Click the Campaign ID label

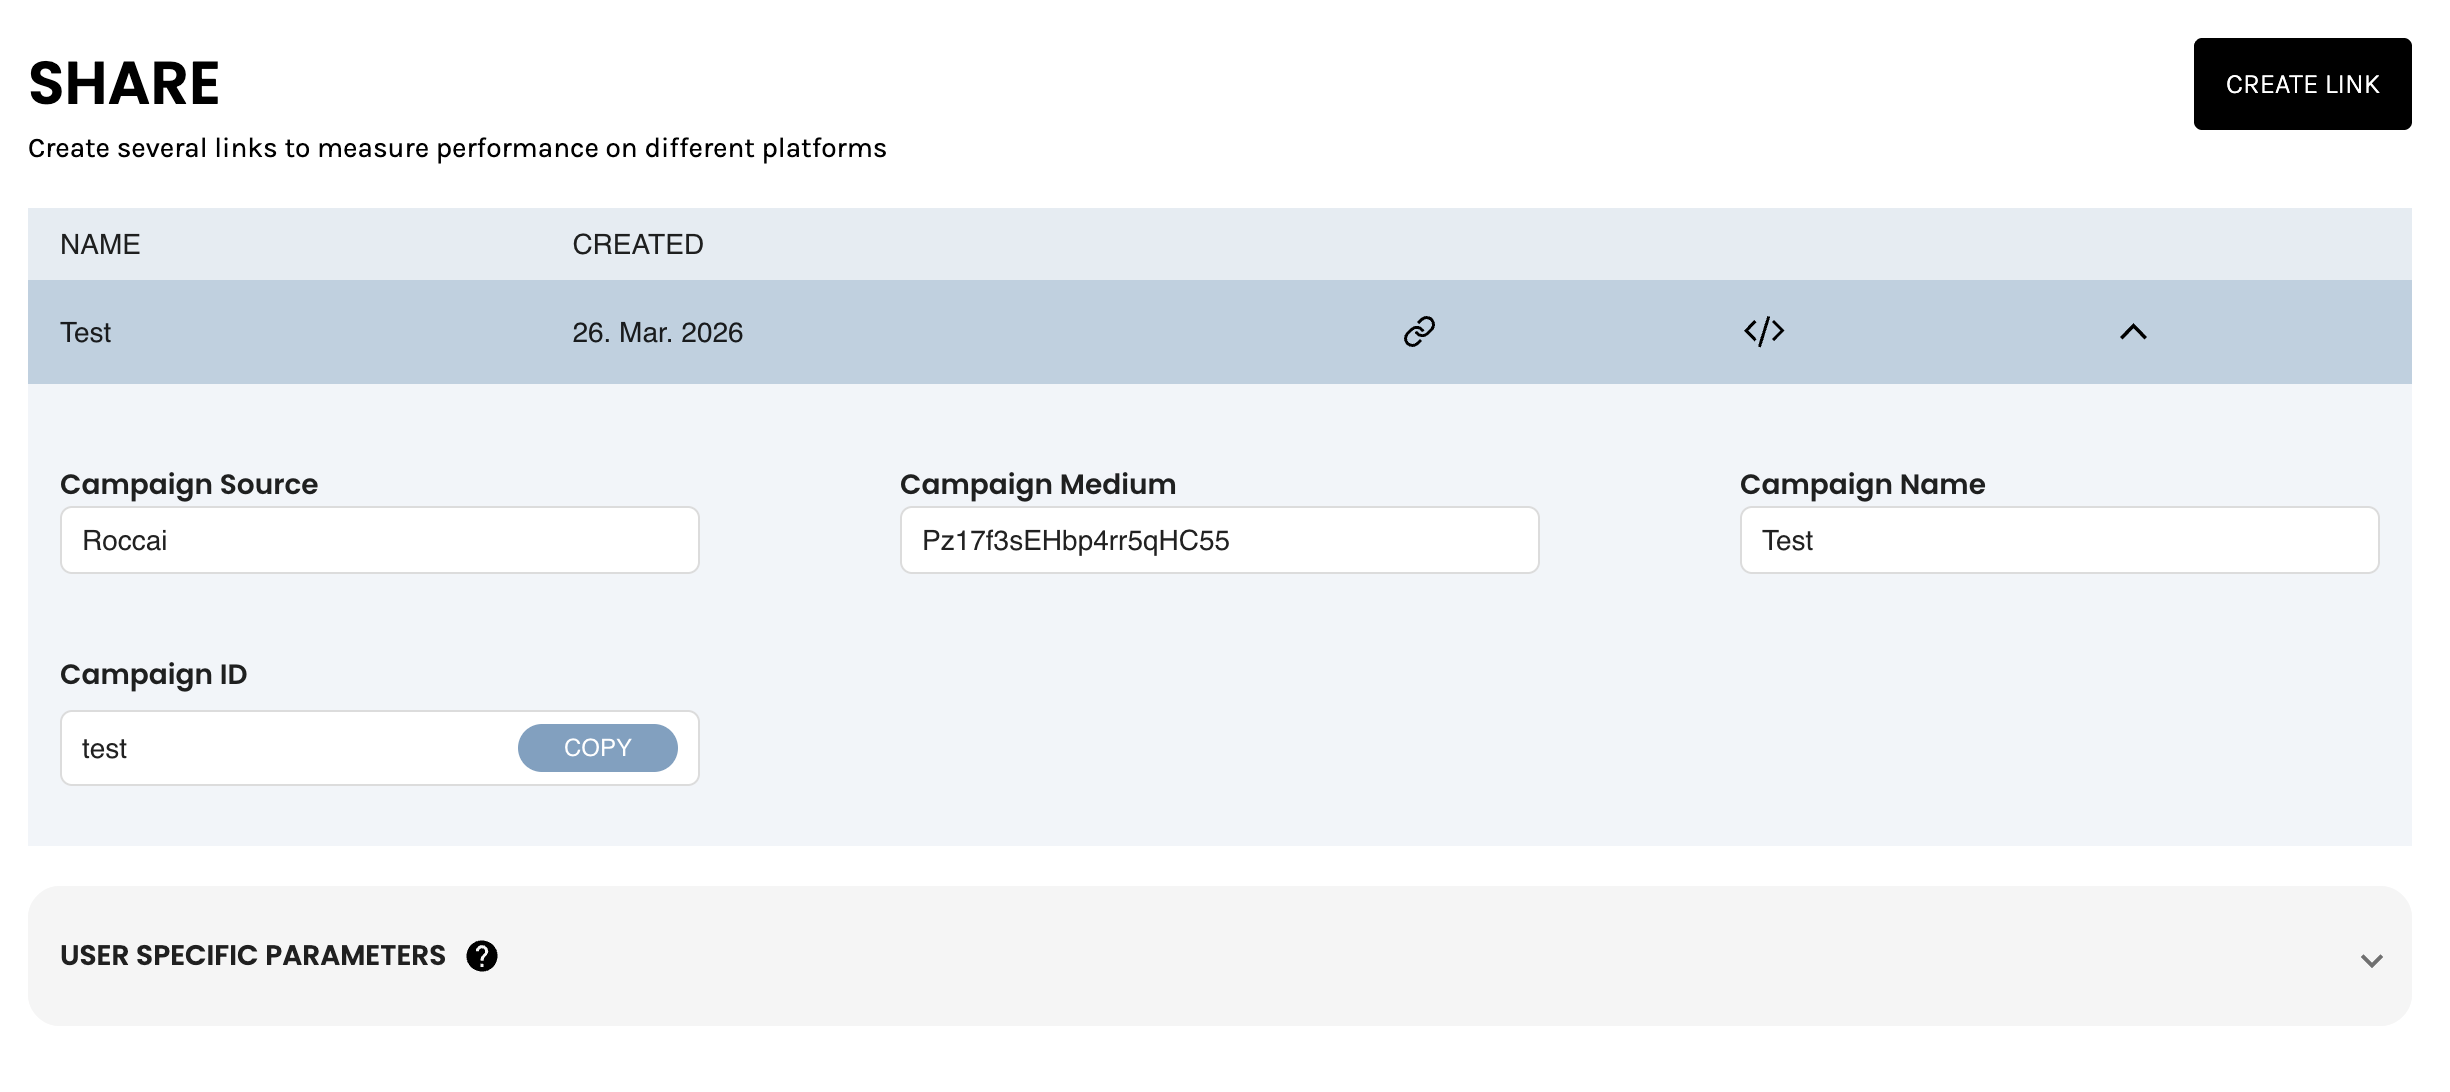(153, 674)
